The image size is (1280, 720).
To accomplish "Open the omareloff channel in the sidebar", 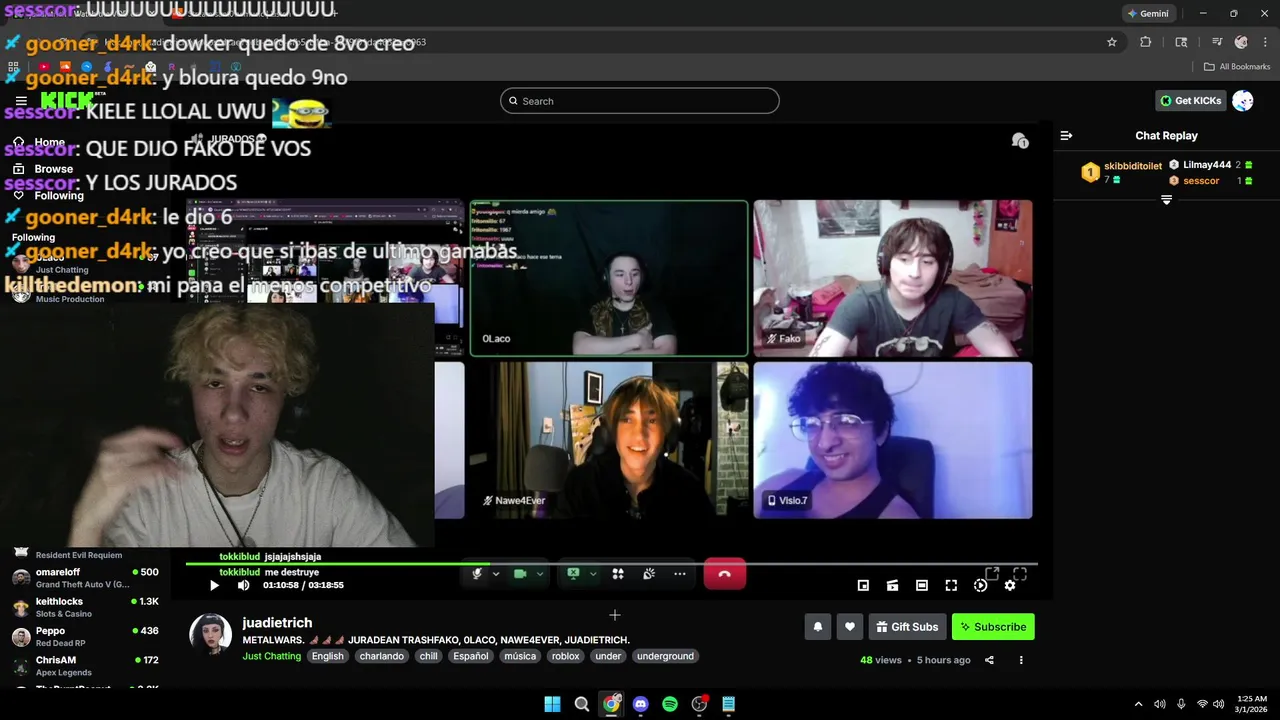I will tap(85, 578).
